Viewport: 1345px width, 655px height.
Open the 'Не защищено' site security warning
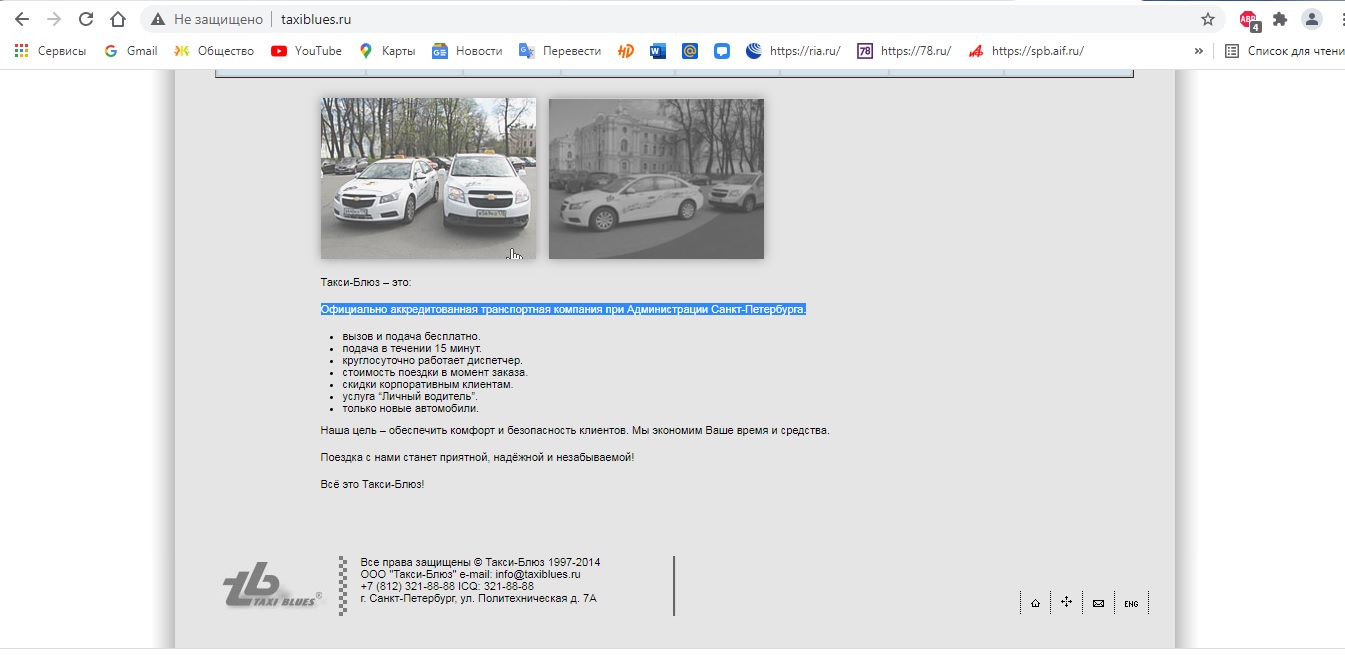pos(207,19)
